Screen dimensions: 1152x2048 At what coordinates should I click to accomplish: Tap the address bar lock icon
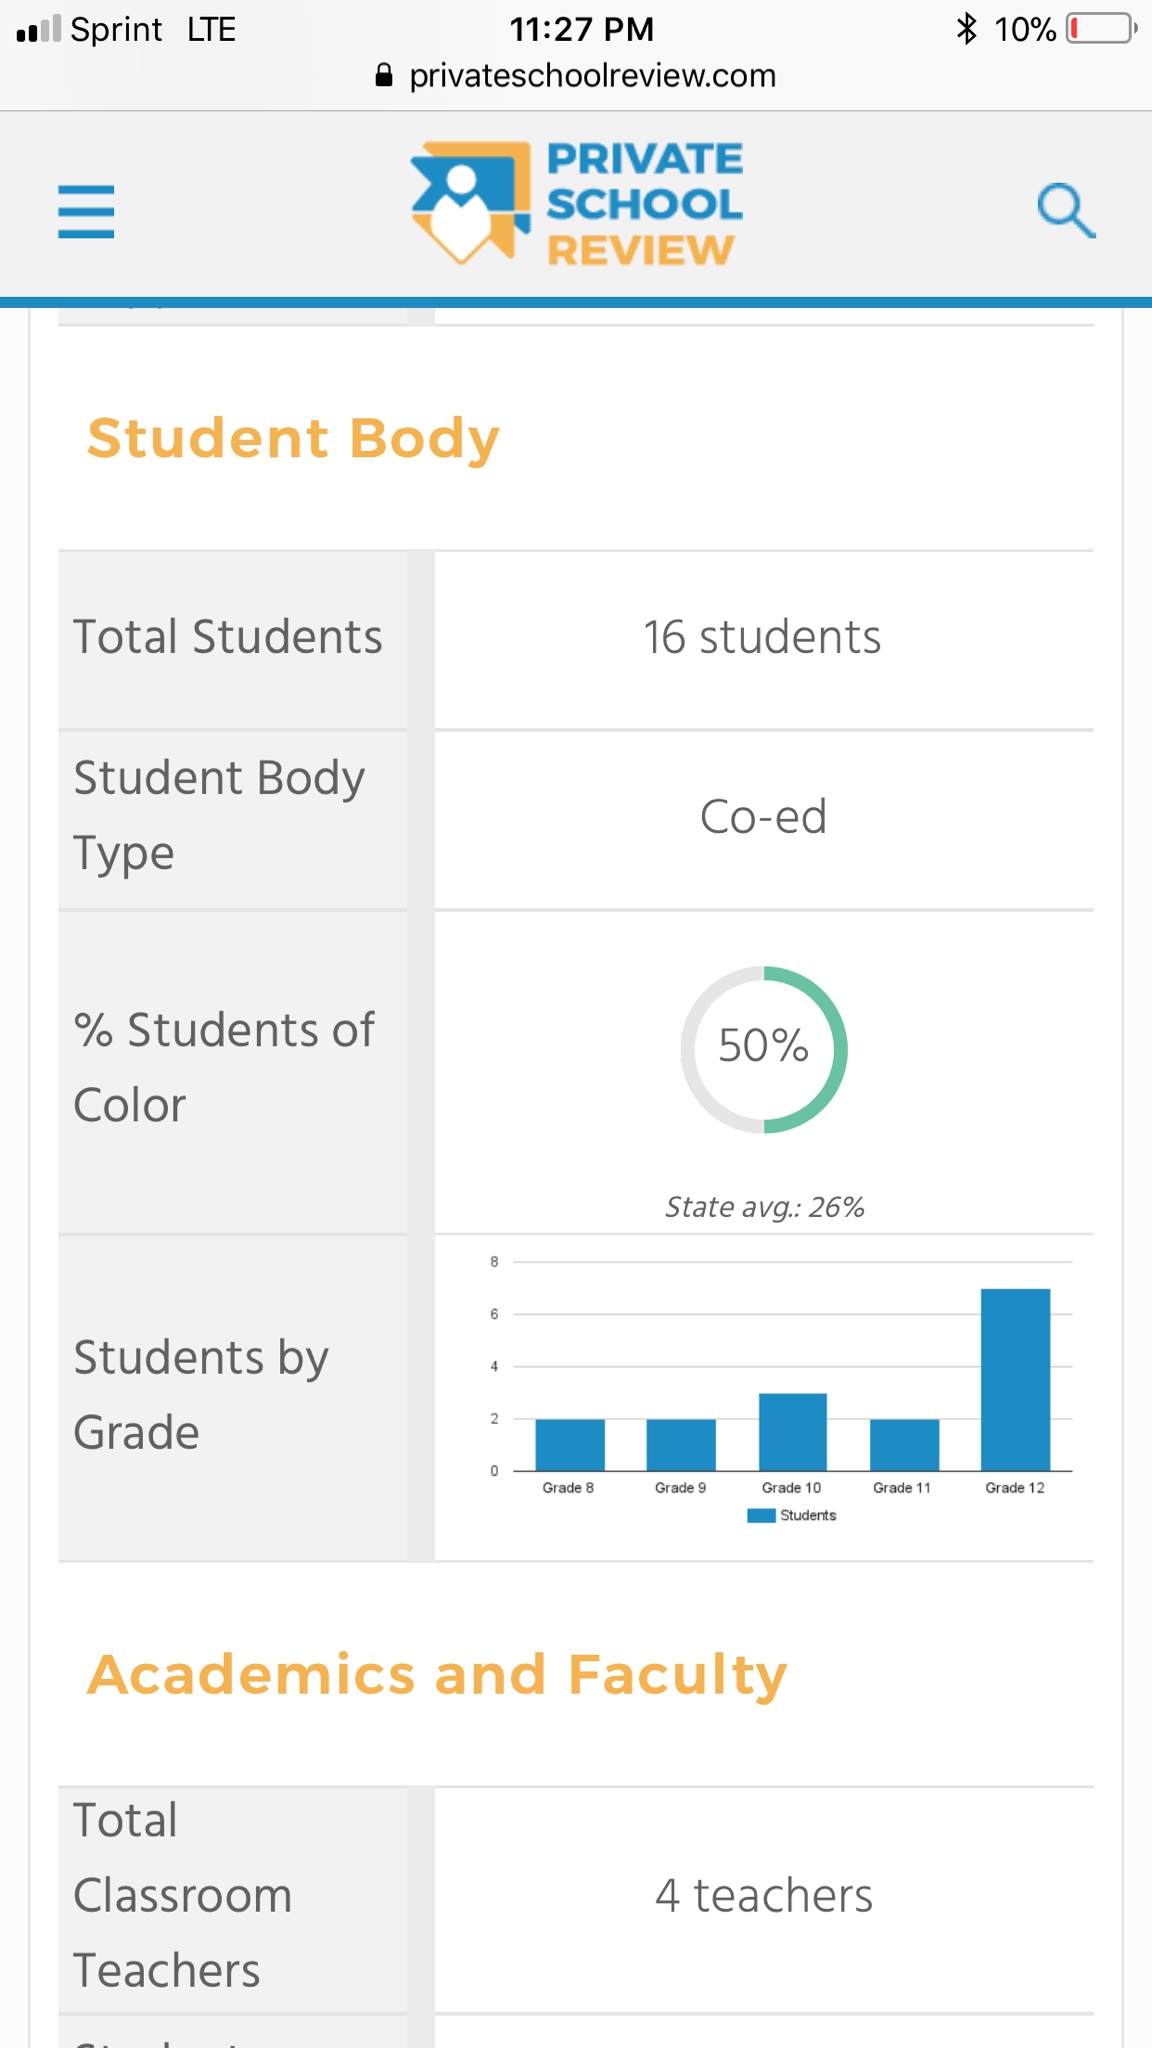click(383, 76)
